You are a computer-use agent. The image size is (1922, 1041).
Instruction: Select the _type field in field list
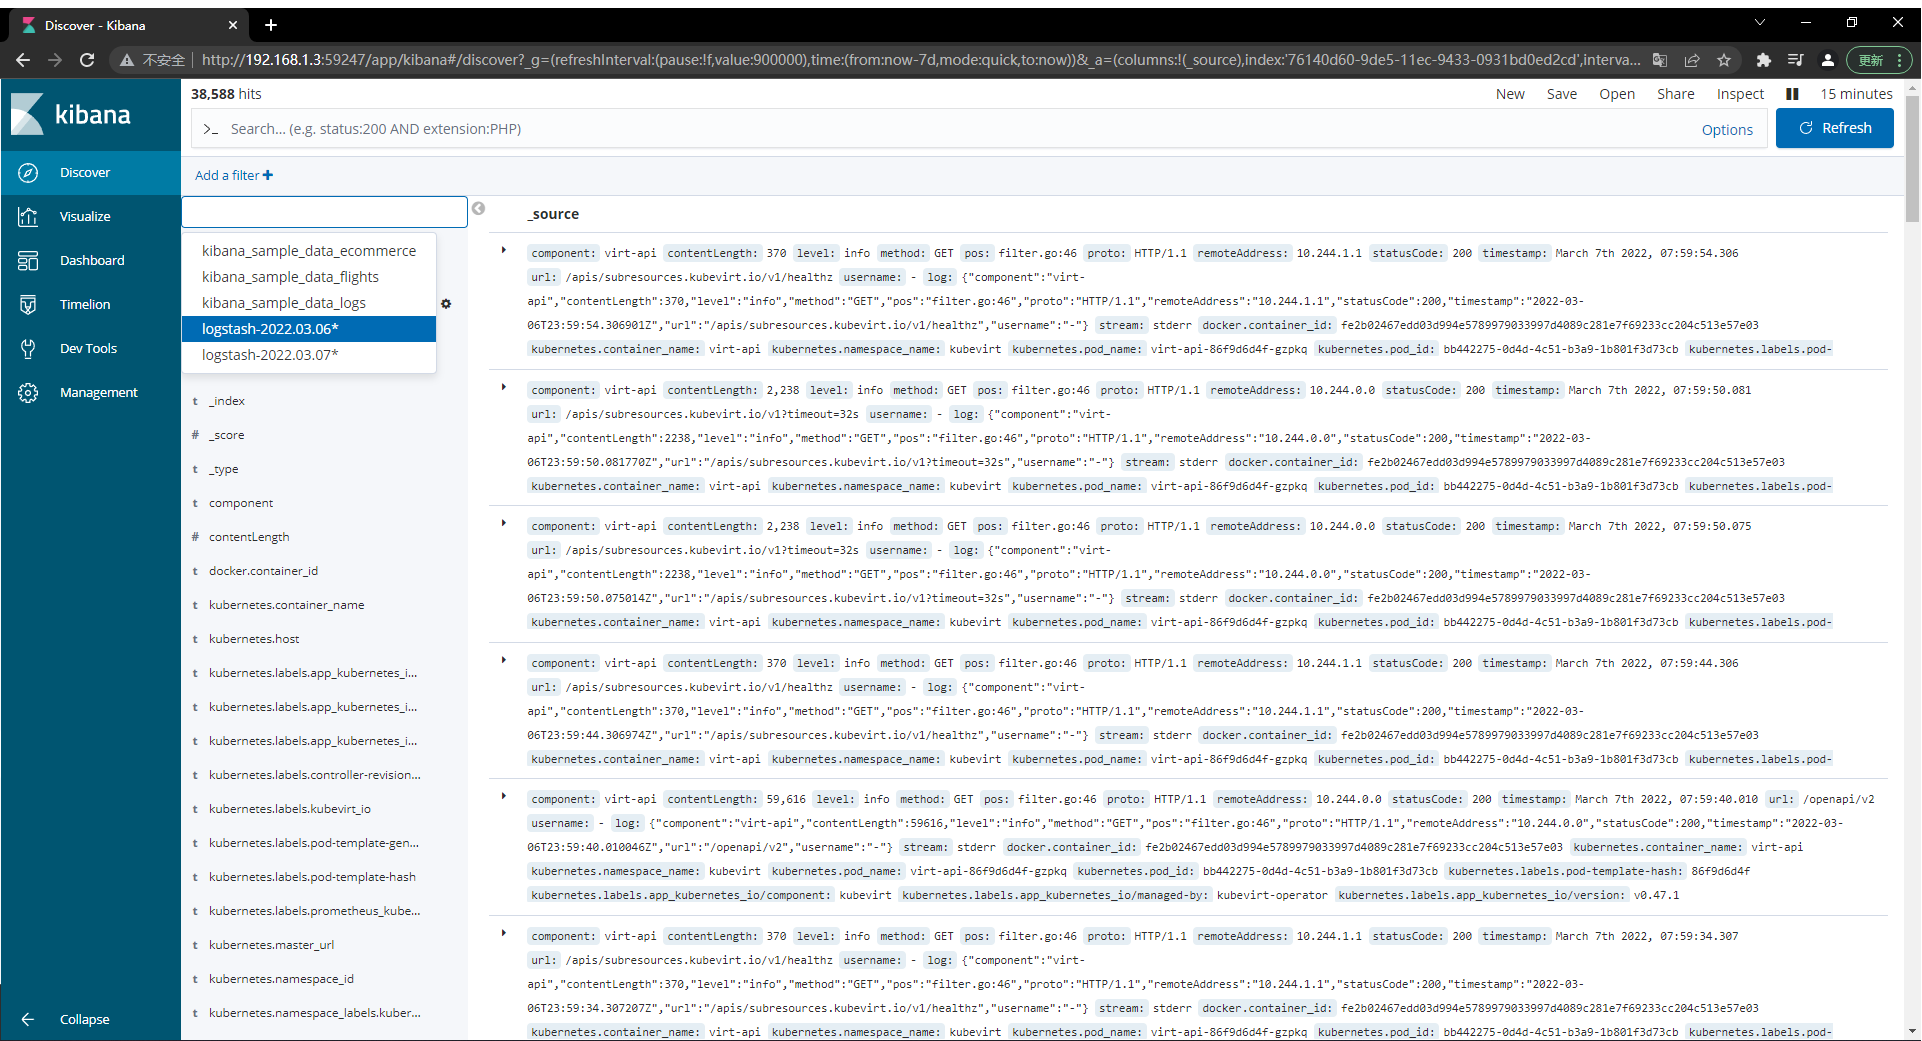(x=224, y=469)
